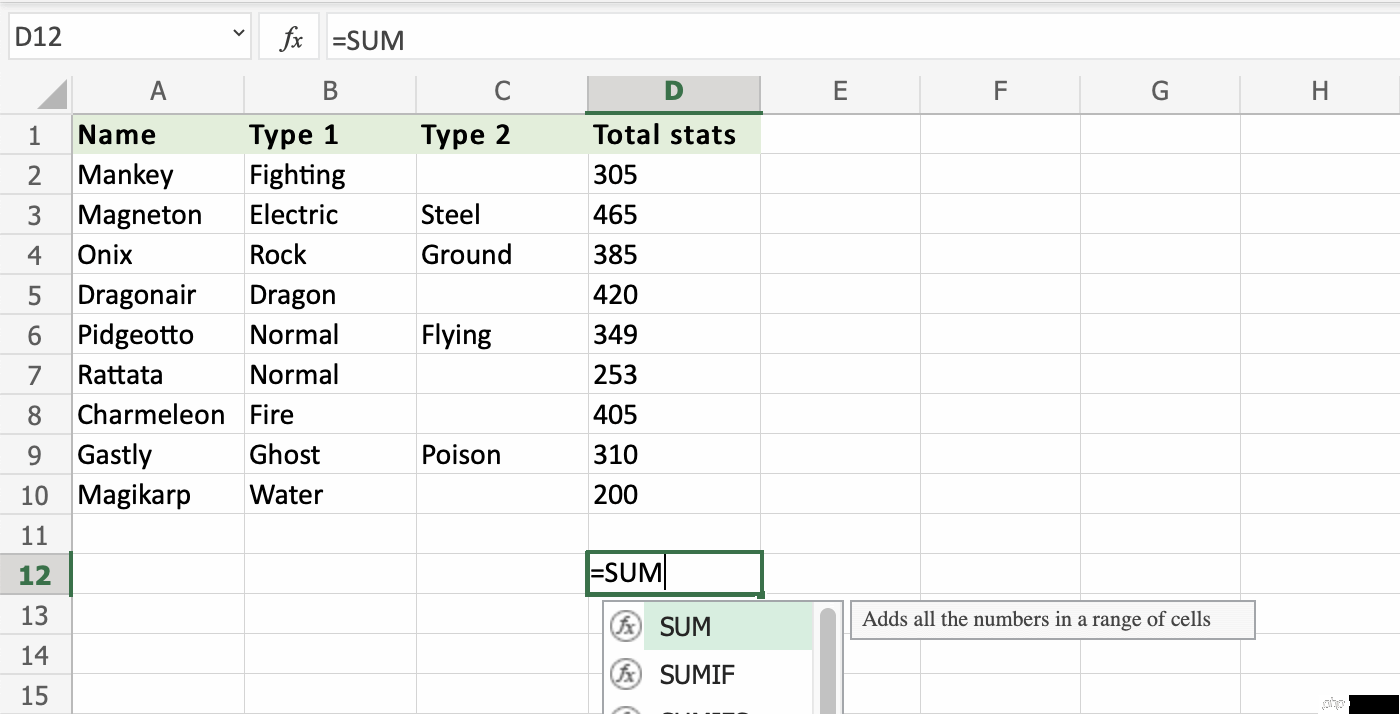
Task: Click the Poison type cell
Action: 502,455
